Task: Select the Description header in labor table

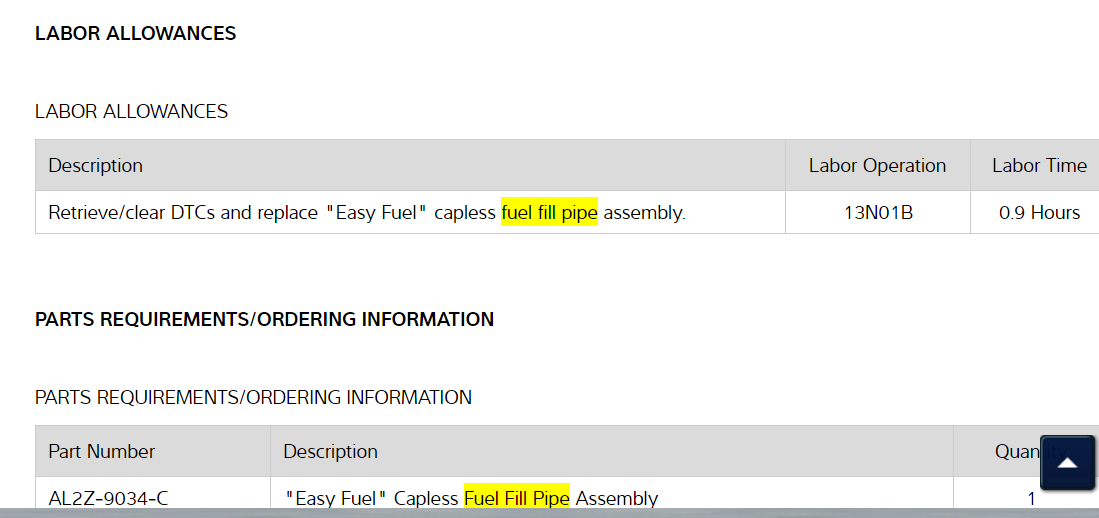Action: (95, 166)
